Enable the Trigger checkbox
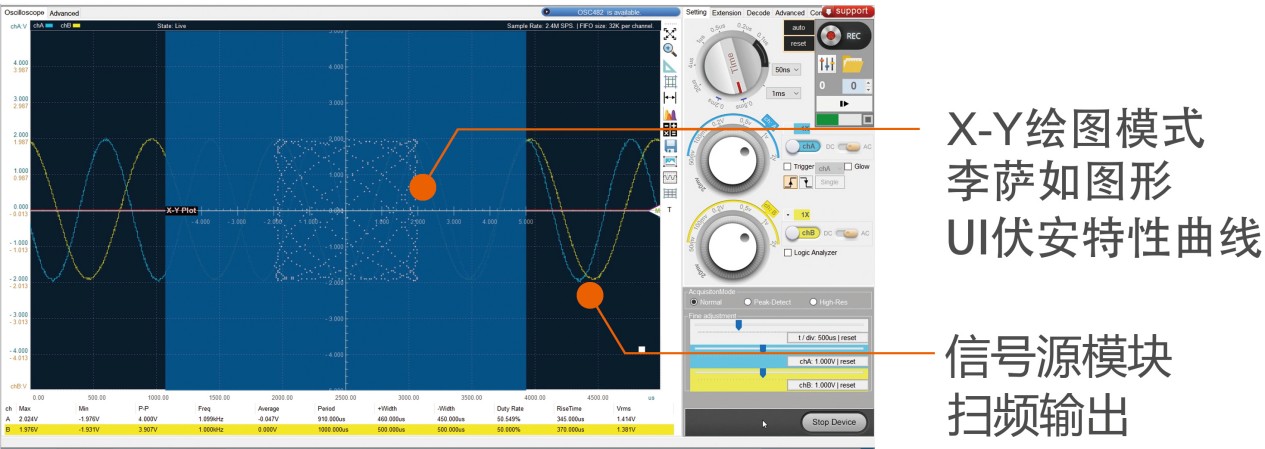Viewport: 1265px width, 449px height. tap(788, 167)
